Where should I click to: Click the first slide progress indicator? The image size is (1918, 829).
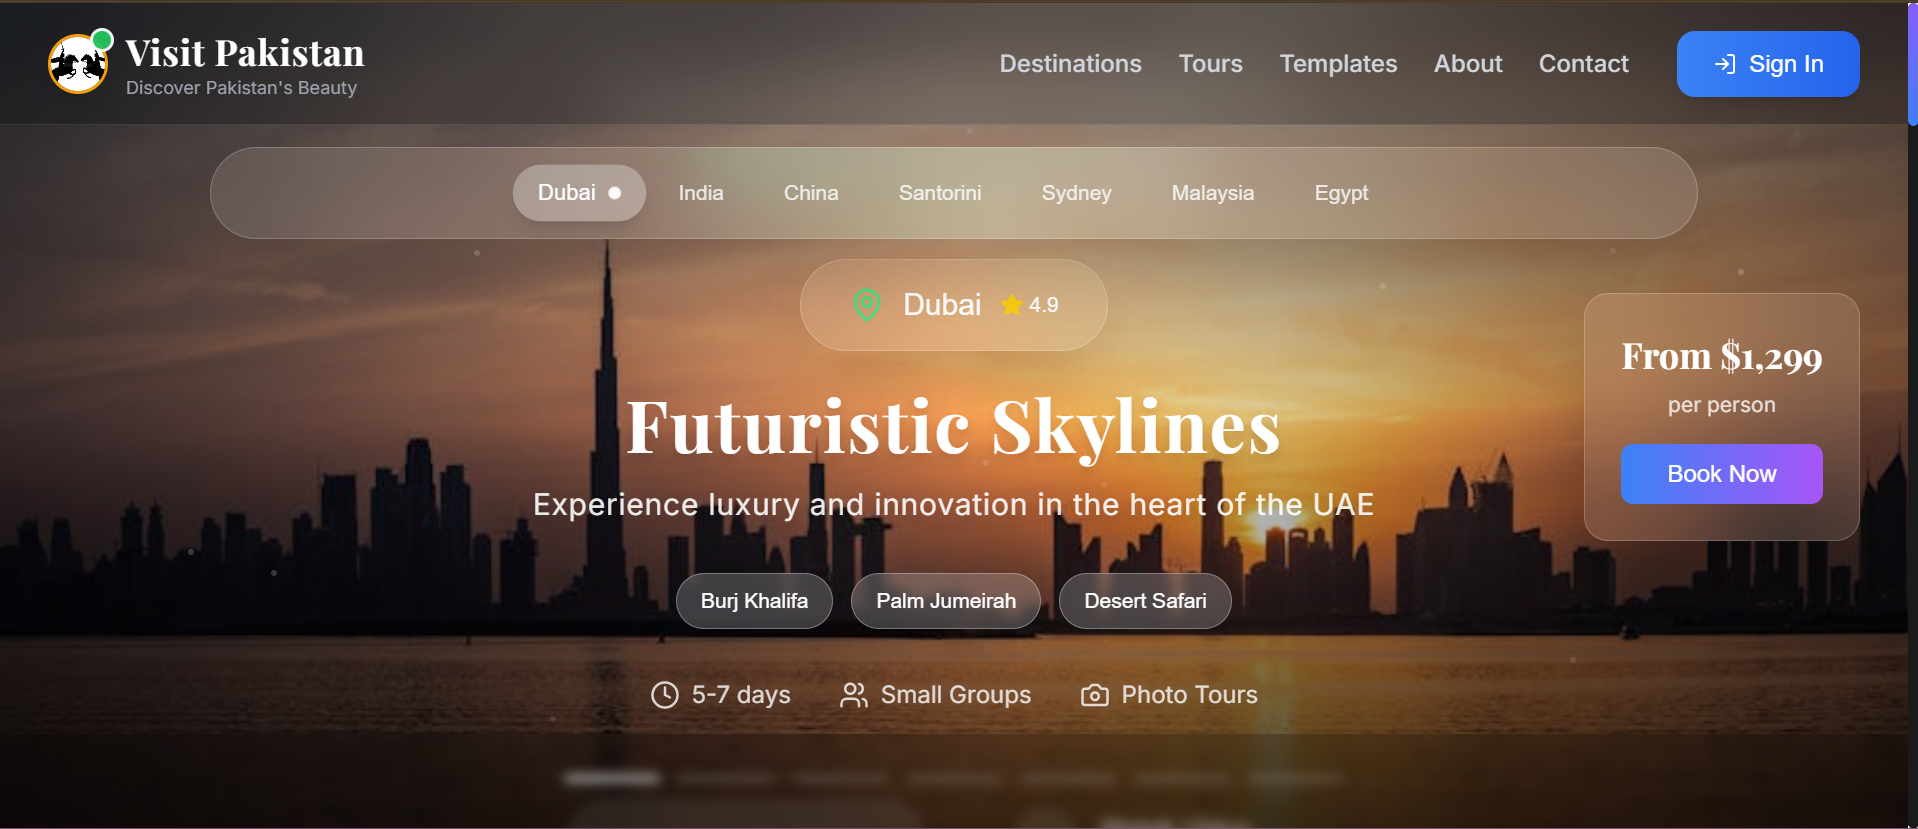click(x=612, y=778)
